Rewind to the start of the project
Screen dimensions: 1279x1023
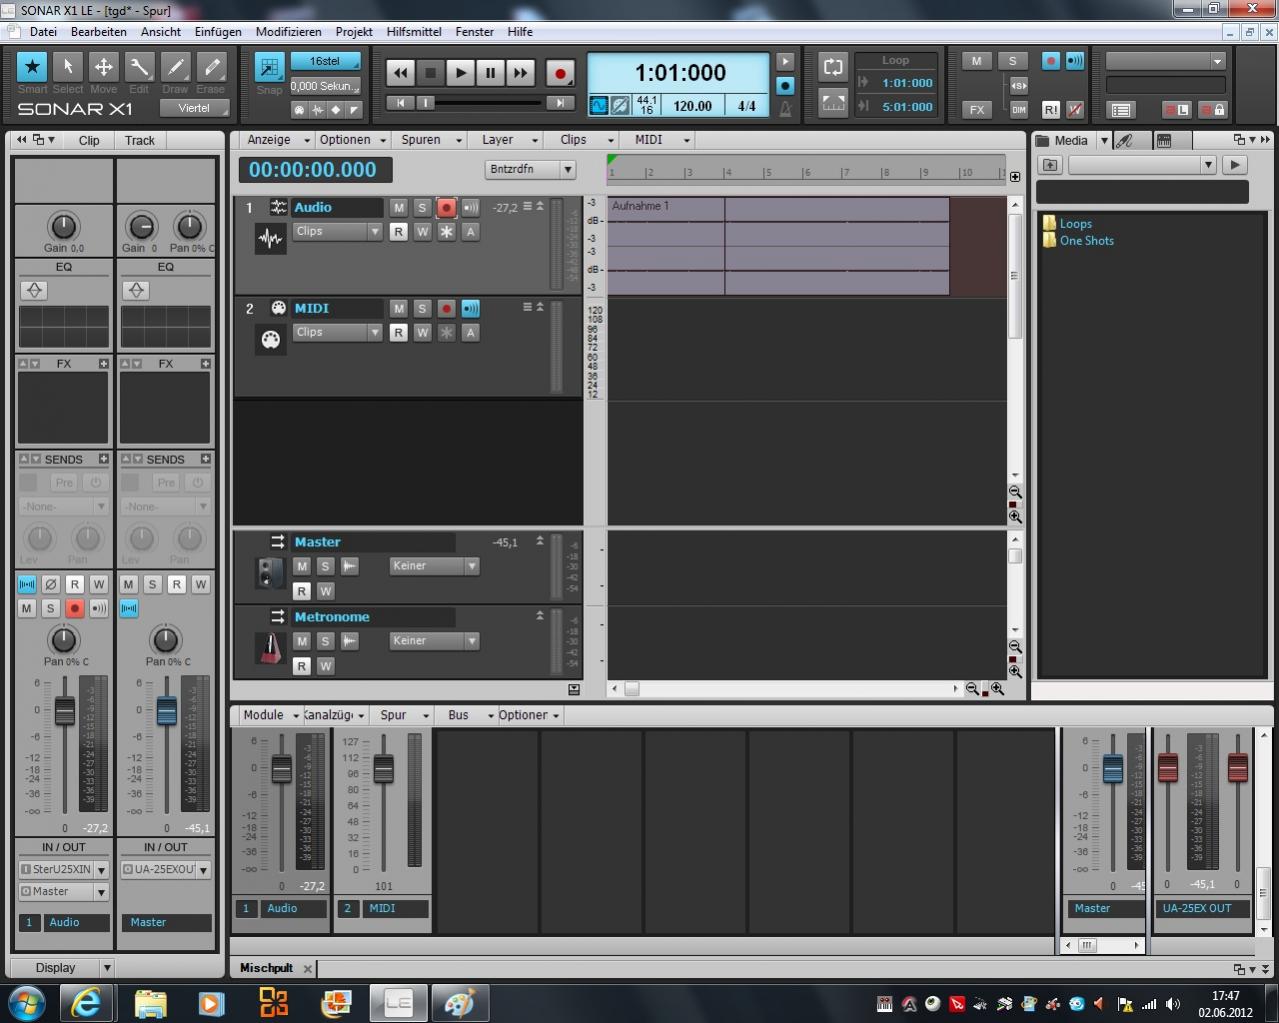click(x=400, y=73)
